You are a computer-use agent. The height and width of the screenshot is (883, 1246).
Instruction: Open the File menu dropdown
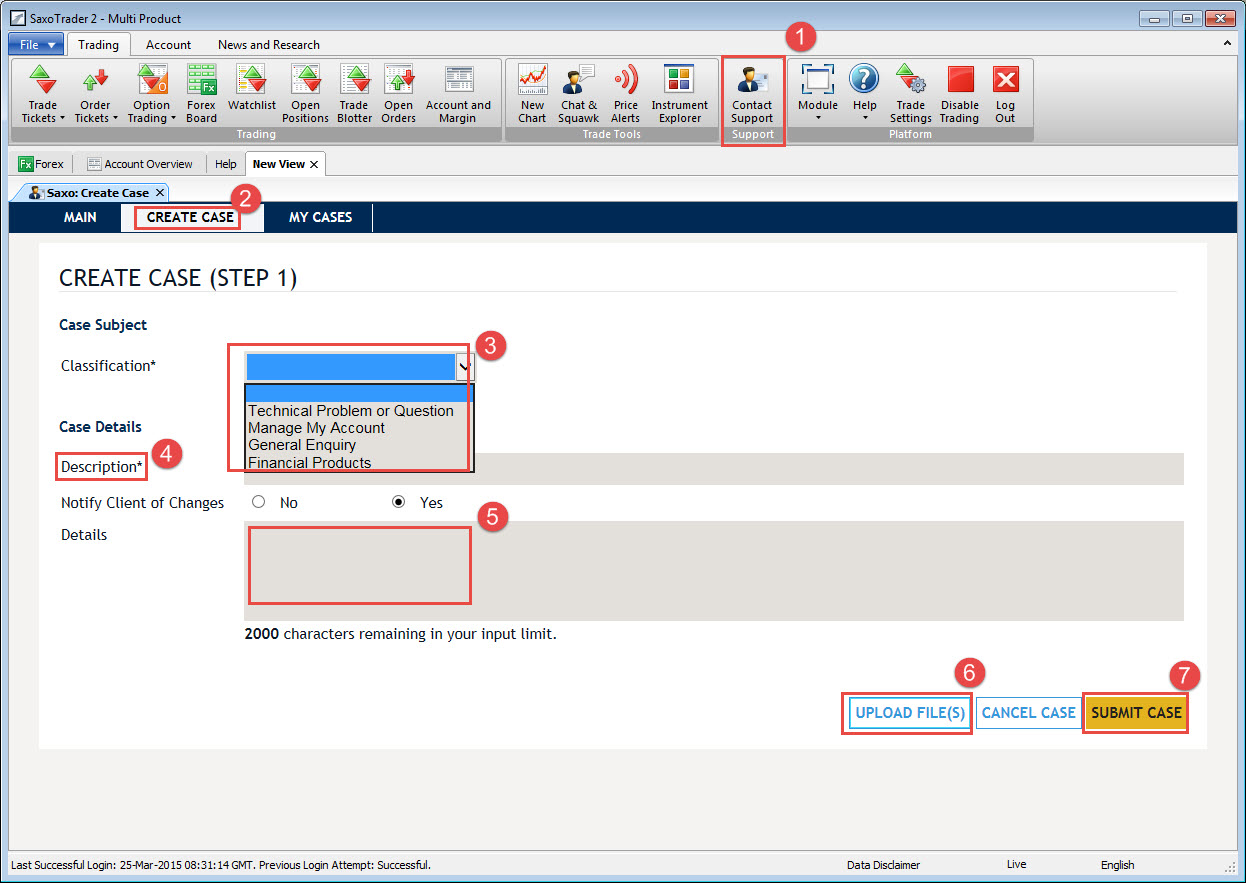coord(36,44)
